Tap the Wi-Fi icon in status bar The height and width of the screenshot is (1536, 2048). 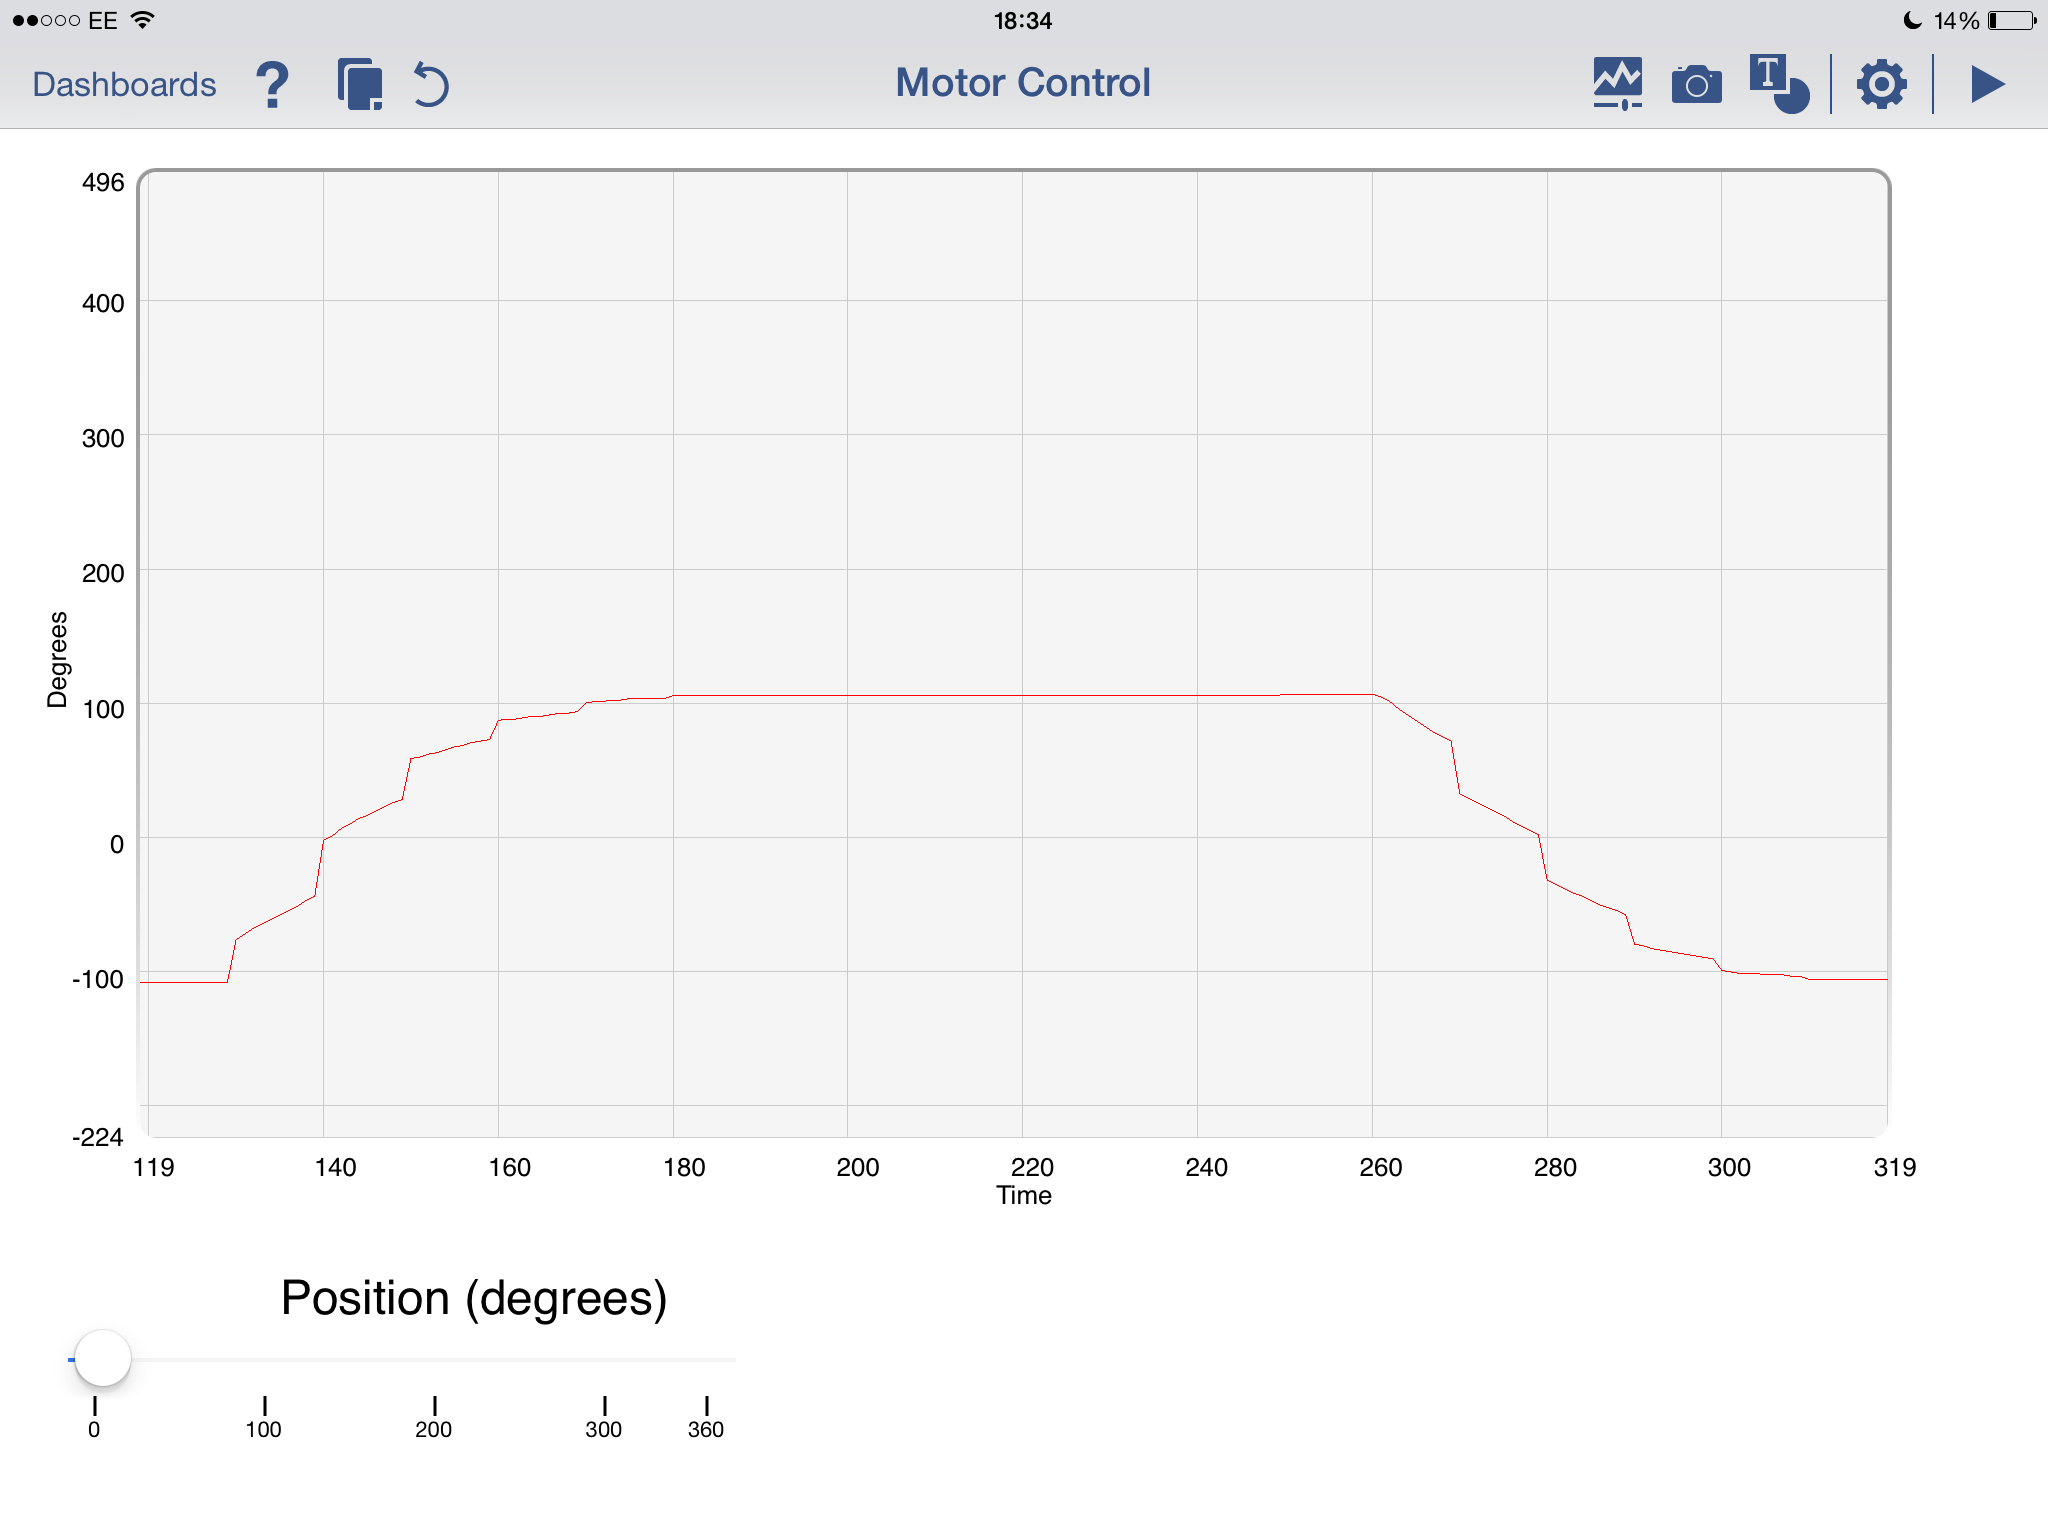(143, 20)
